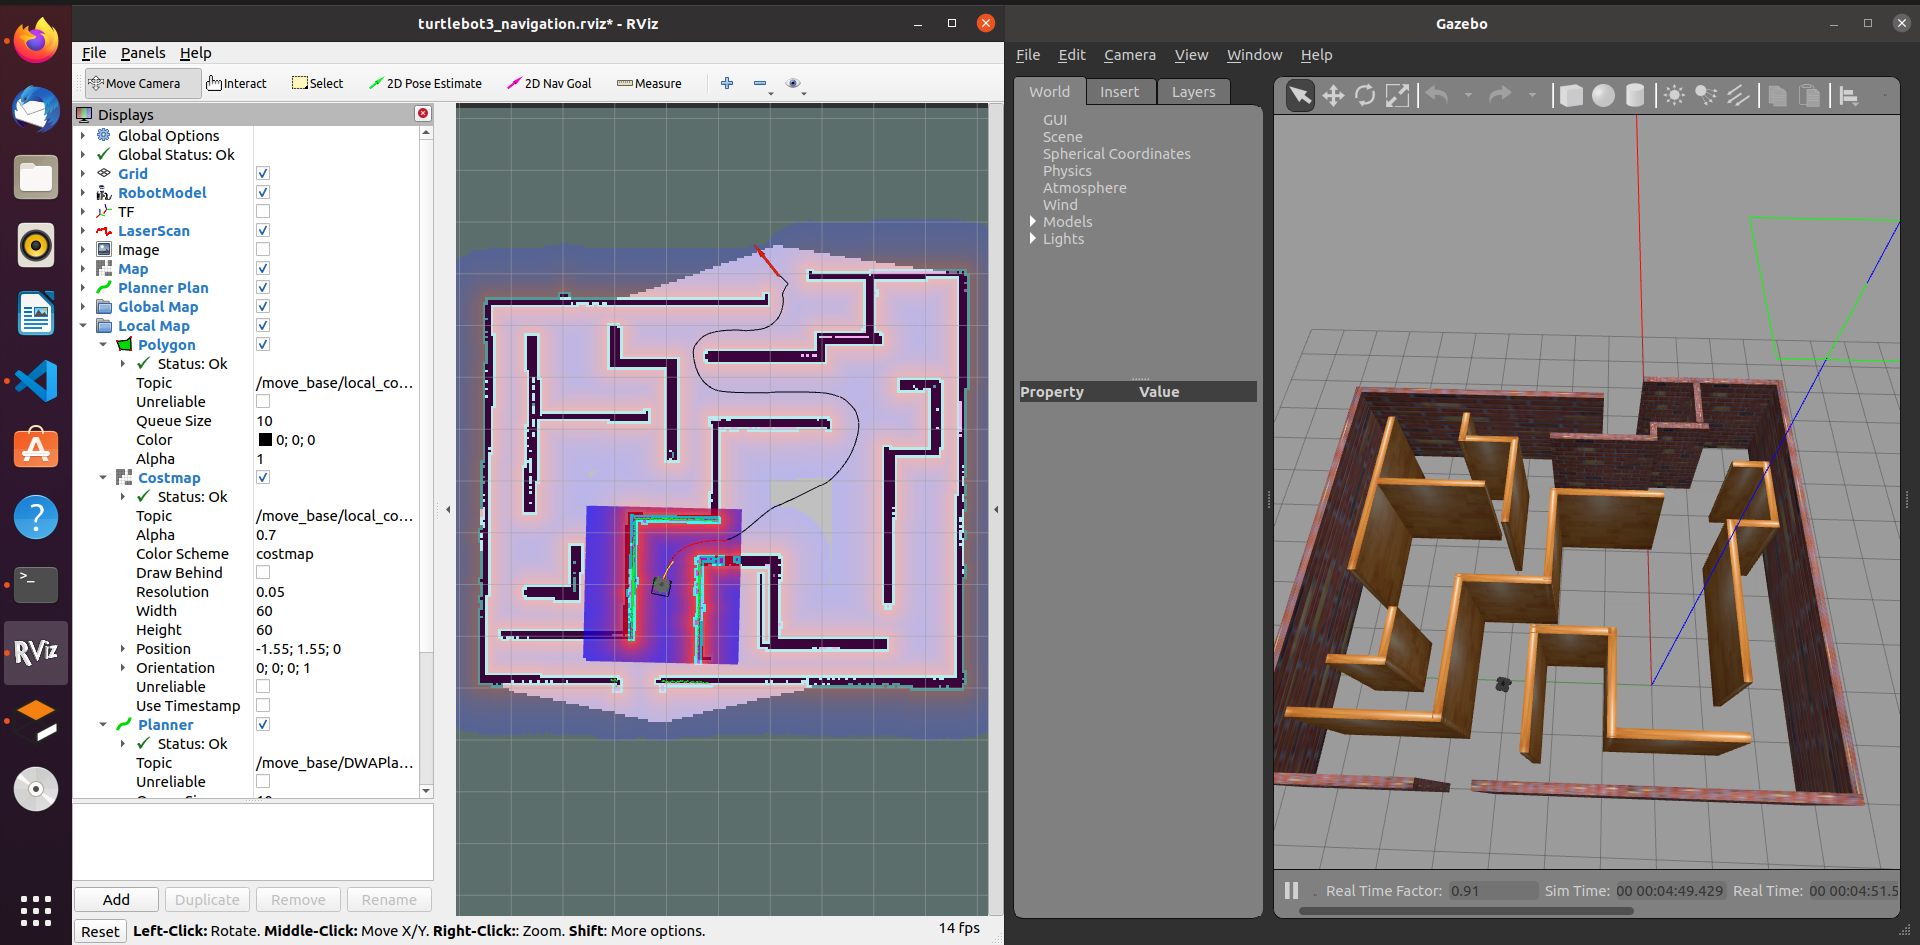Viewport: 1920px width, 945px height.
Task: Toggle the LaserScan display checkbox
Action: click(263, 230)
